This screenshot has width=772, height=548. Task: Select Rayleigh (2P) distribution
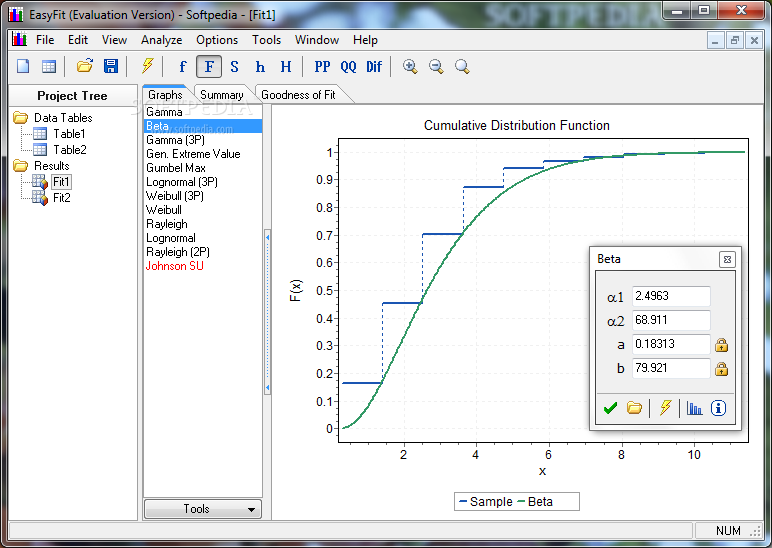203,252
